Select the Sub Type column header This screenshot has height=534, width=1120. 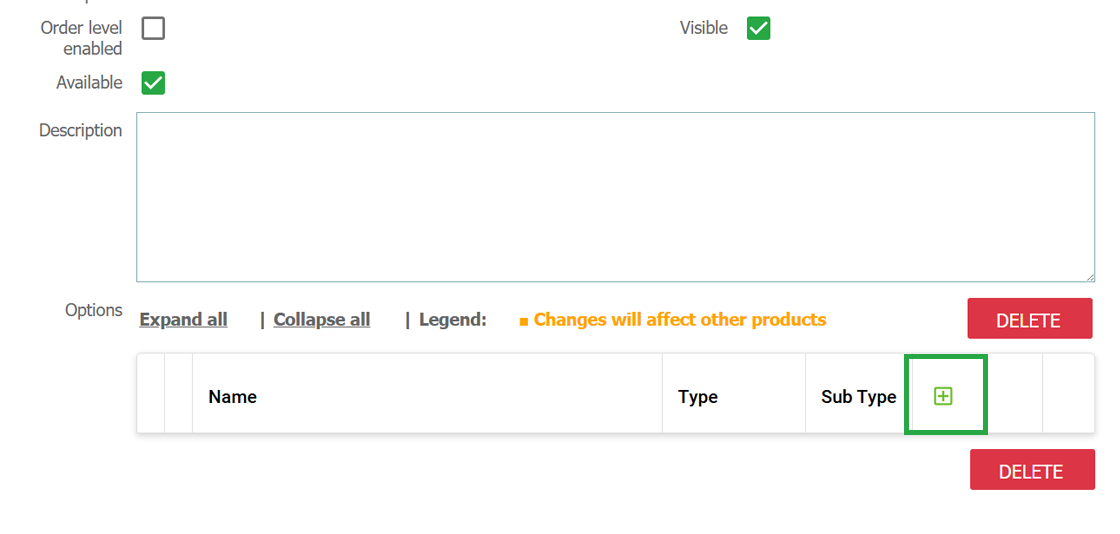coord(859,397)
